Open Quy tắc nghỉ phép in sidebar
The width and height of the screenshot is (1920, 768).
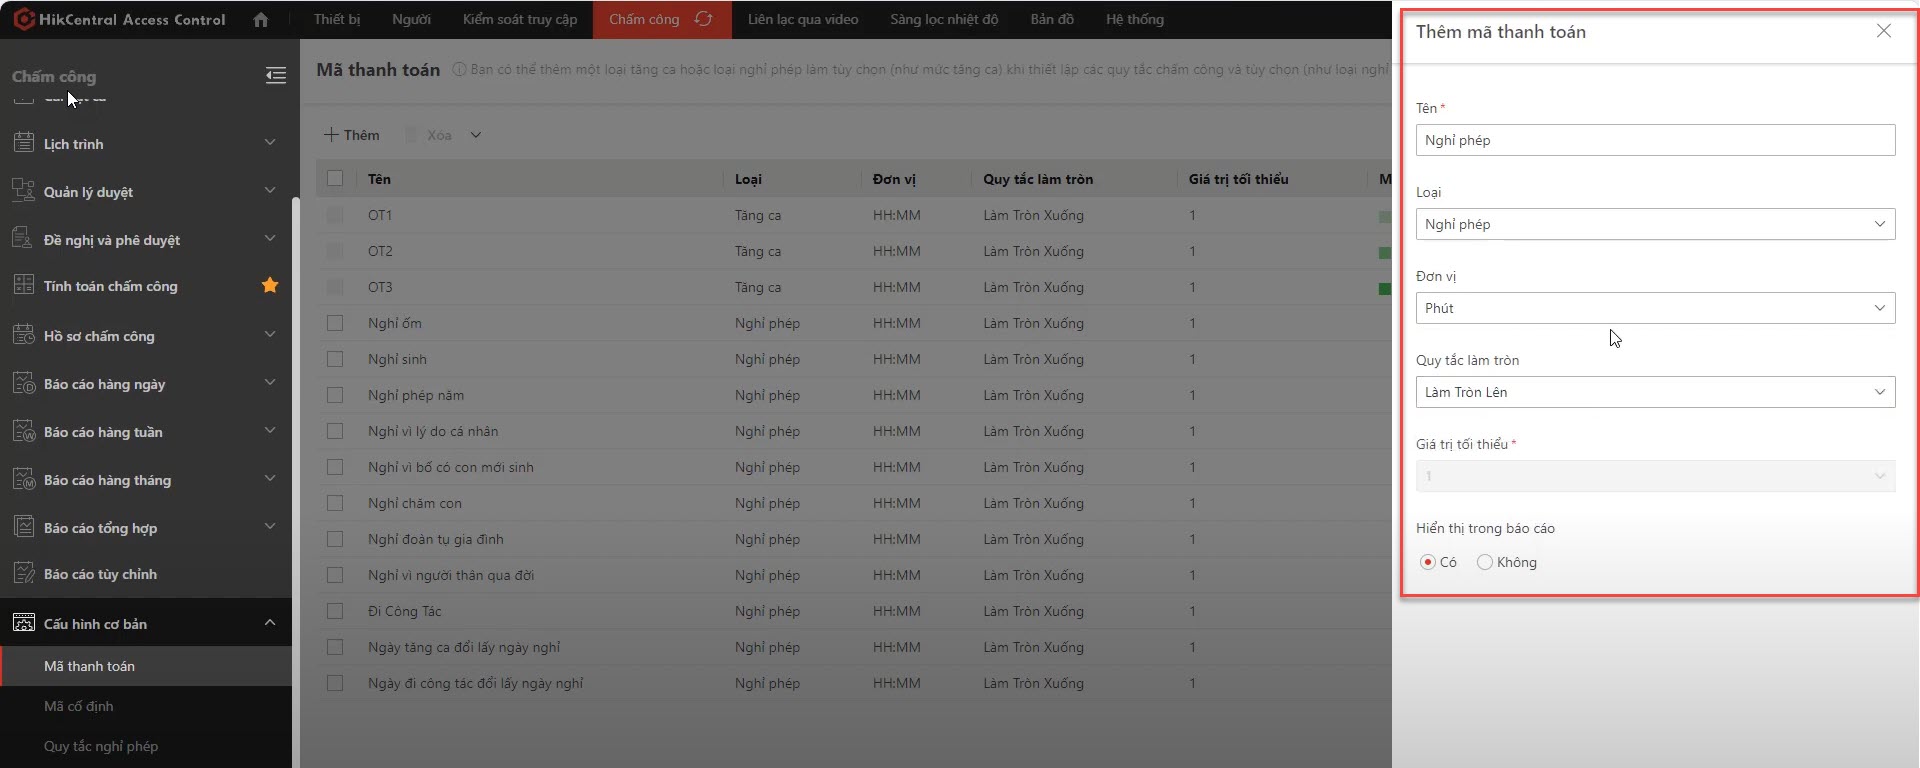(x=101, y=746)
